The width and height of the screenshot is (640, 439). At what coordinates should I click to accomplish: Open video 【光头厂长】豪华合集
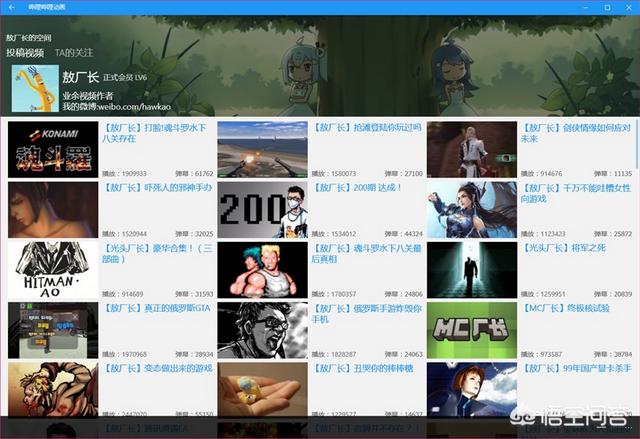[x=157, y=253]
